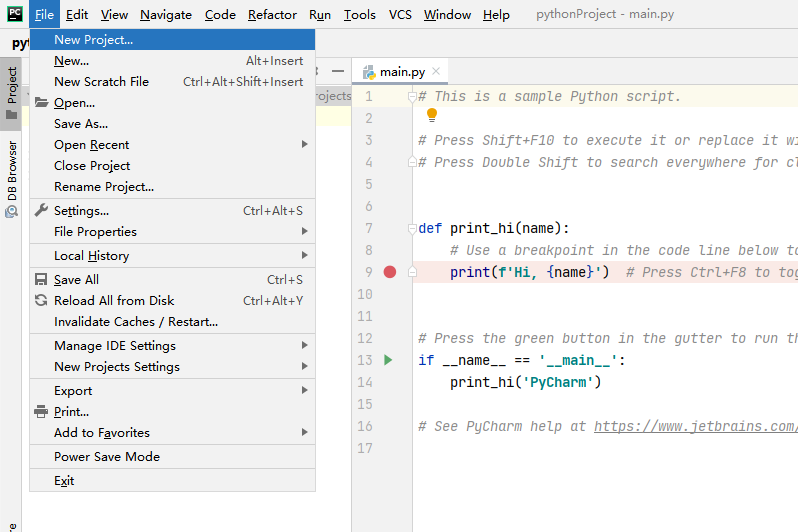Click line number 17 in the gutter

point(365,449)
